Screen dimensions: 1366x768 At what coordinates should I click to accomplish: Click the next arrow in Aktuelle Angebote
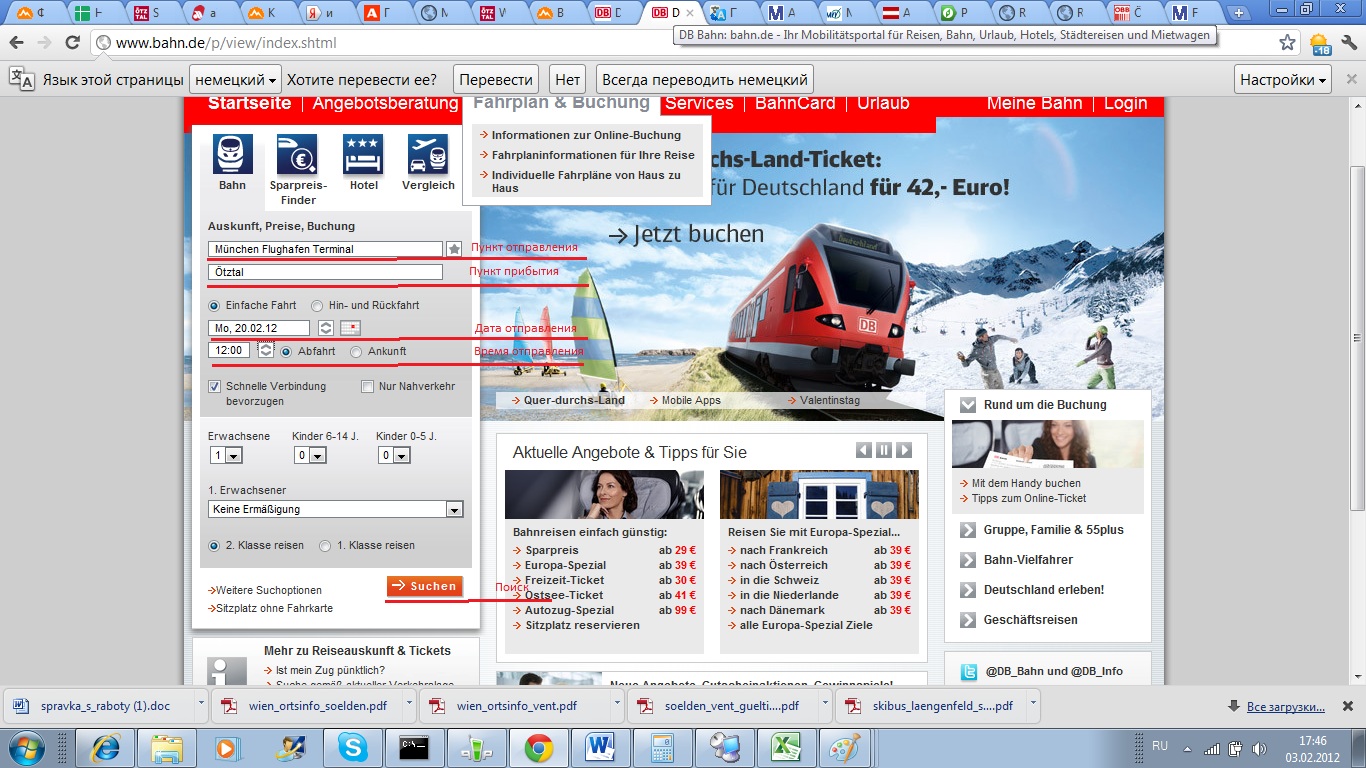coord(904,450)
